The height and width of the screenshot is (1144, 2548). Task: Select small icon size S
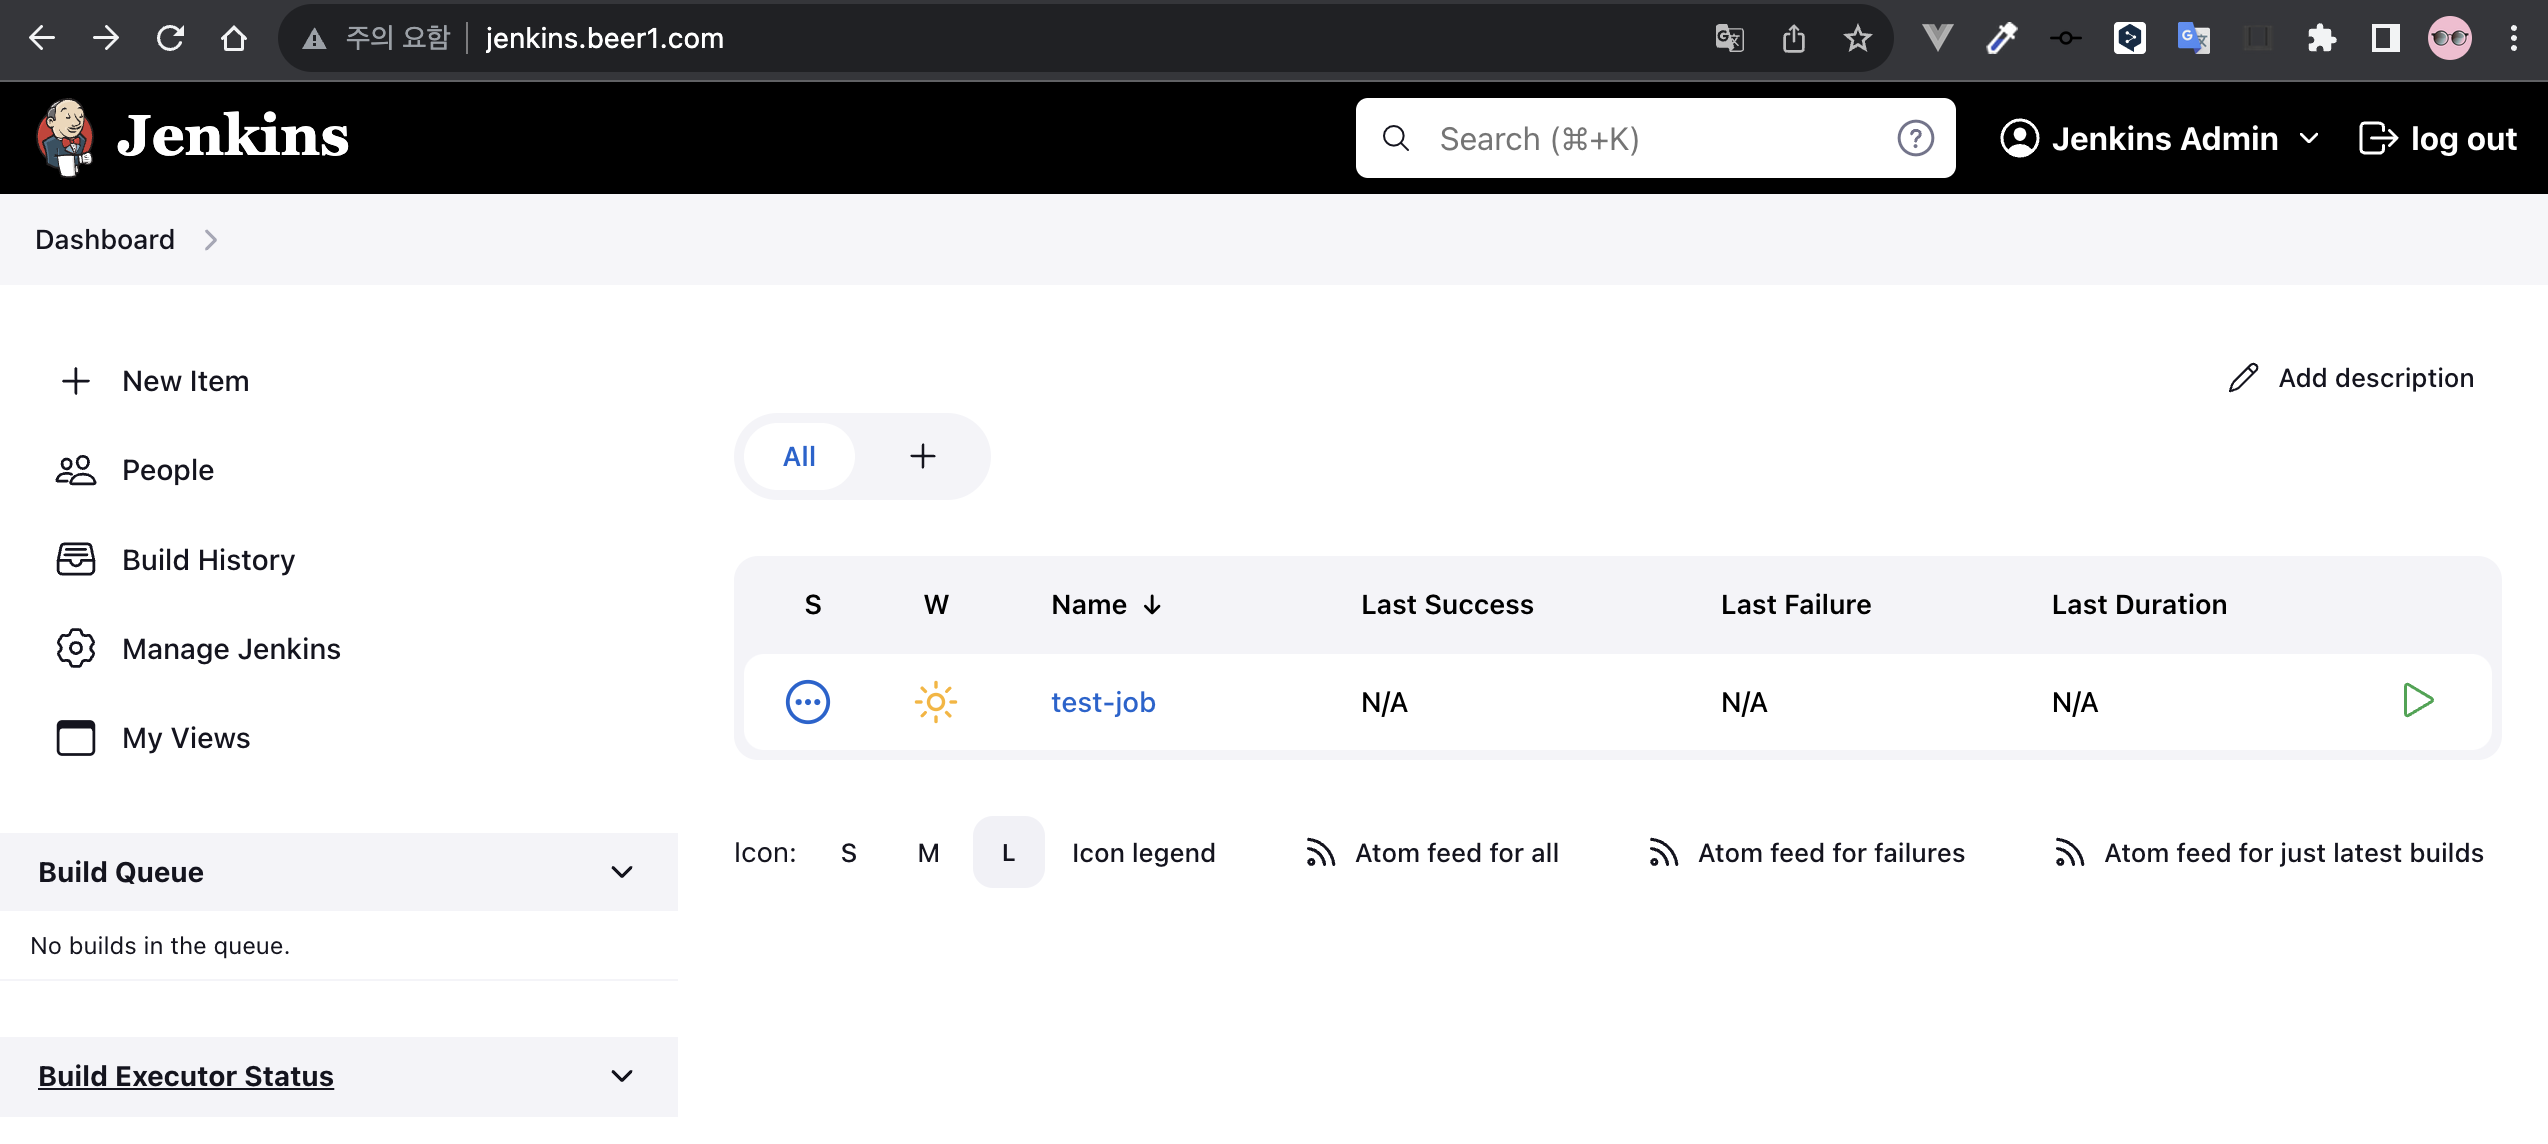[x=848, y=853]
